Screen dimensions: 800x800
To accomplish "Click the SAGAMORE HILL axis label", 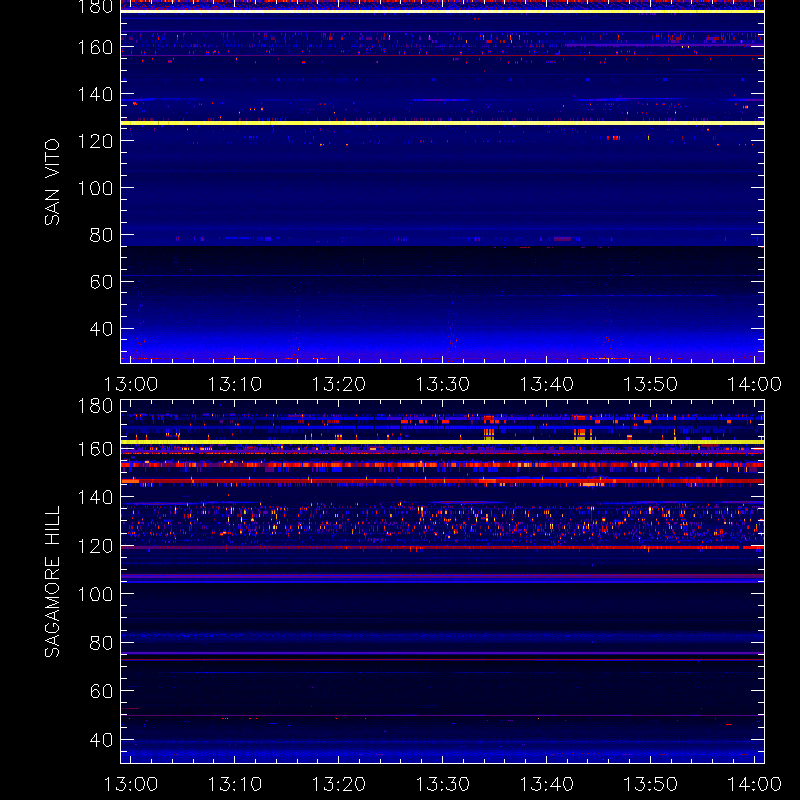I will (52, 582).
